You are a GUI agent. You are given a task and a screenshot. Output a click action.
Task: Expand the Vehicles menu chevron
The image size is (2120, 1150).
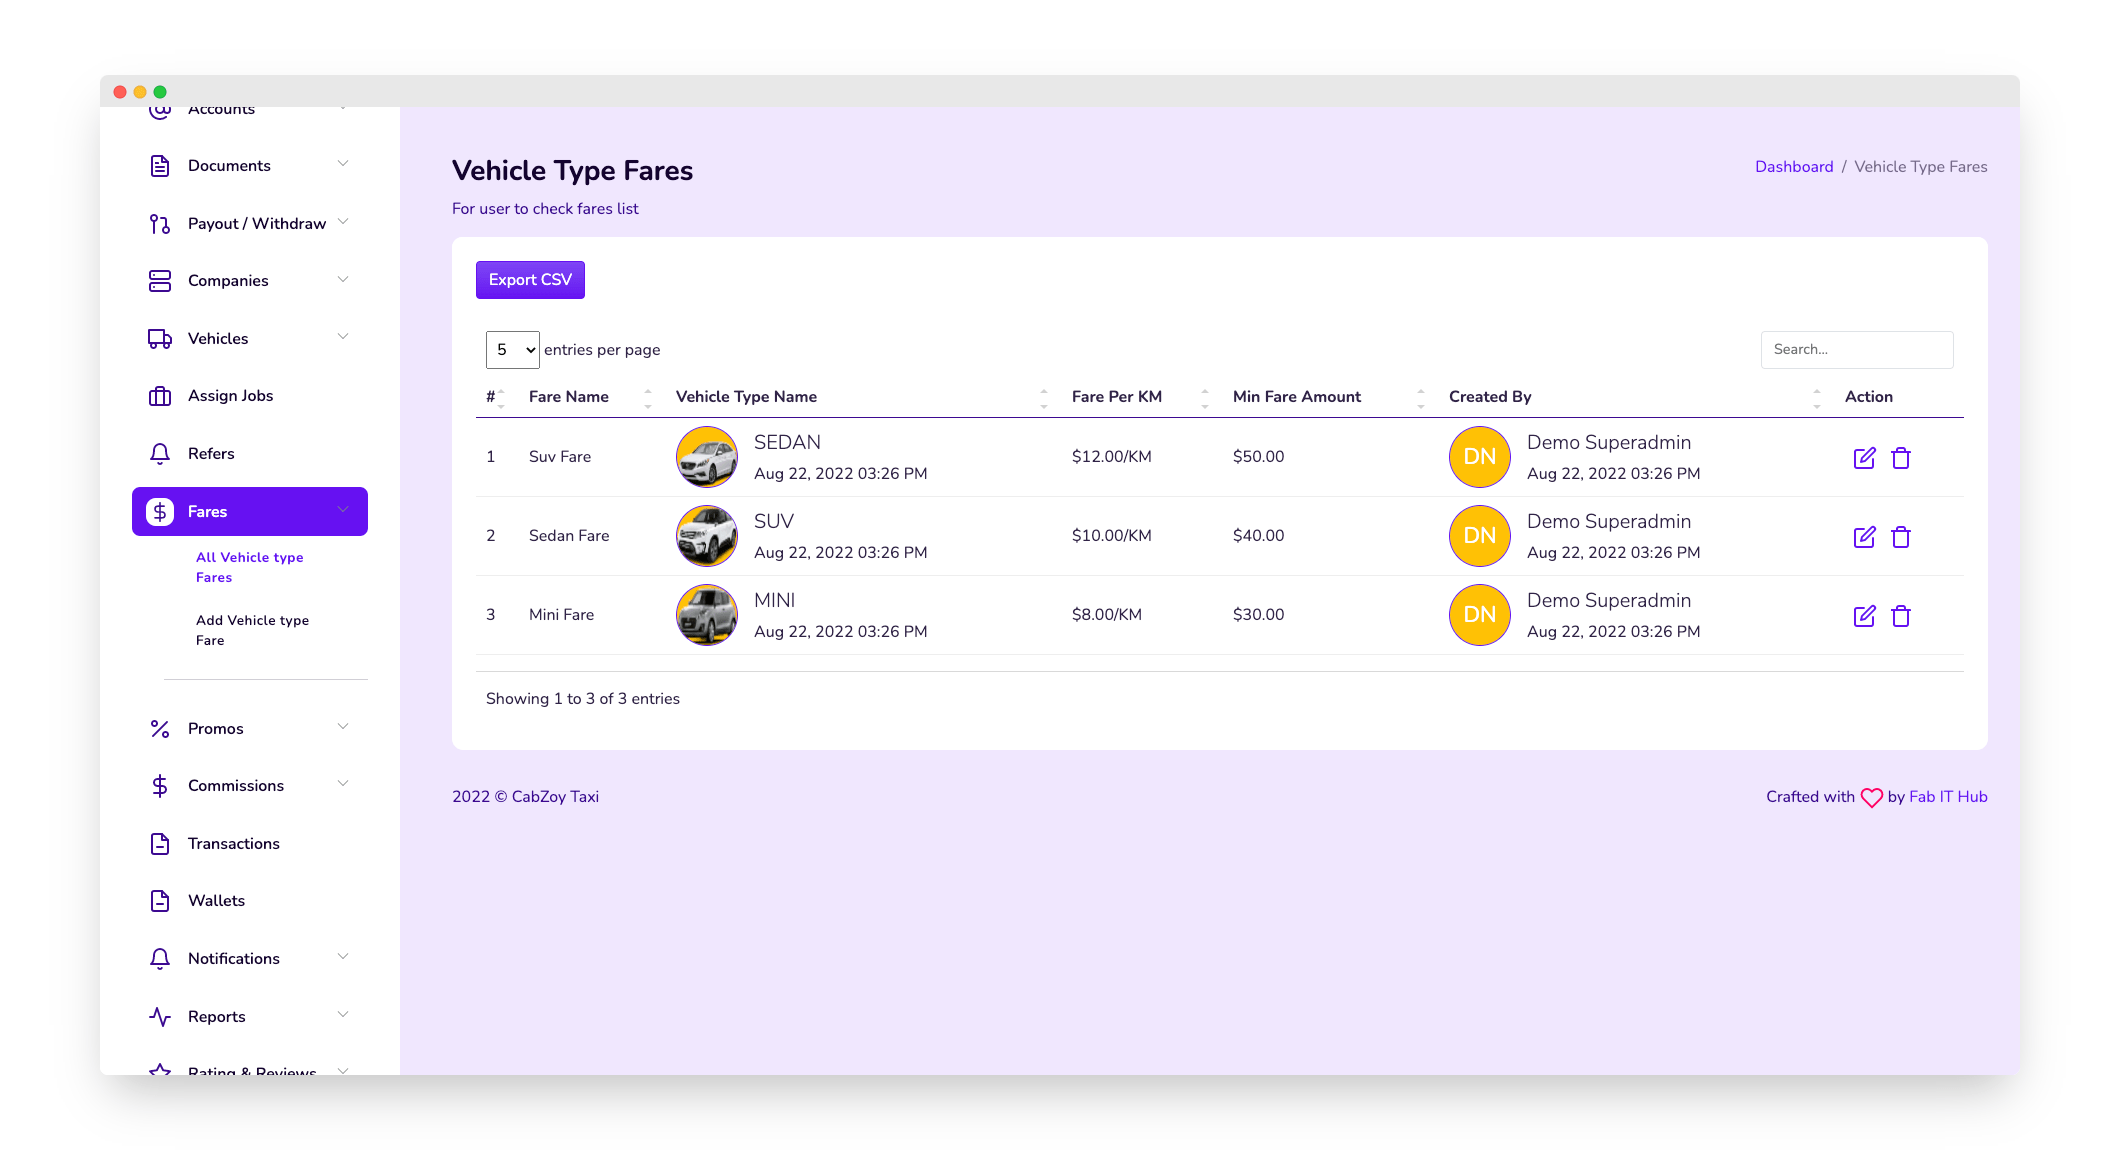click(343, 337)
